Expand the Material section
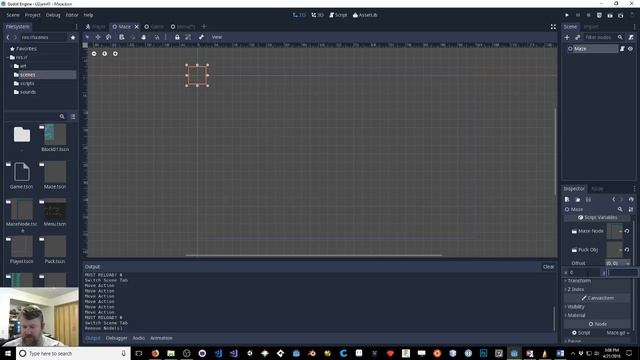This screenshot has height=360, width=640. 598,315
